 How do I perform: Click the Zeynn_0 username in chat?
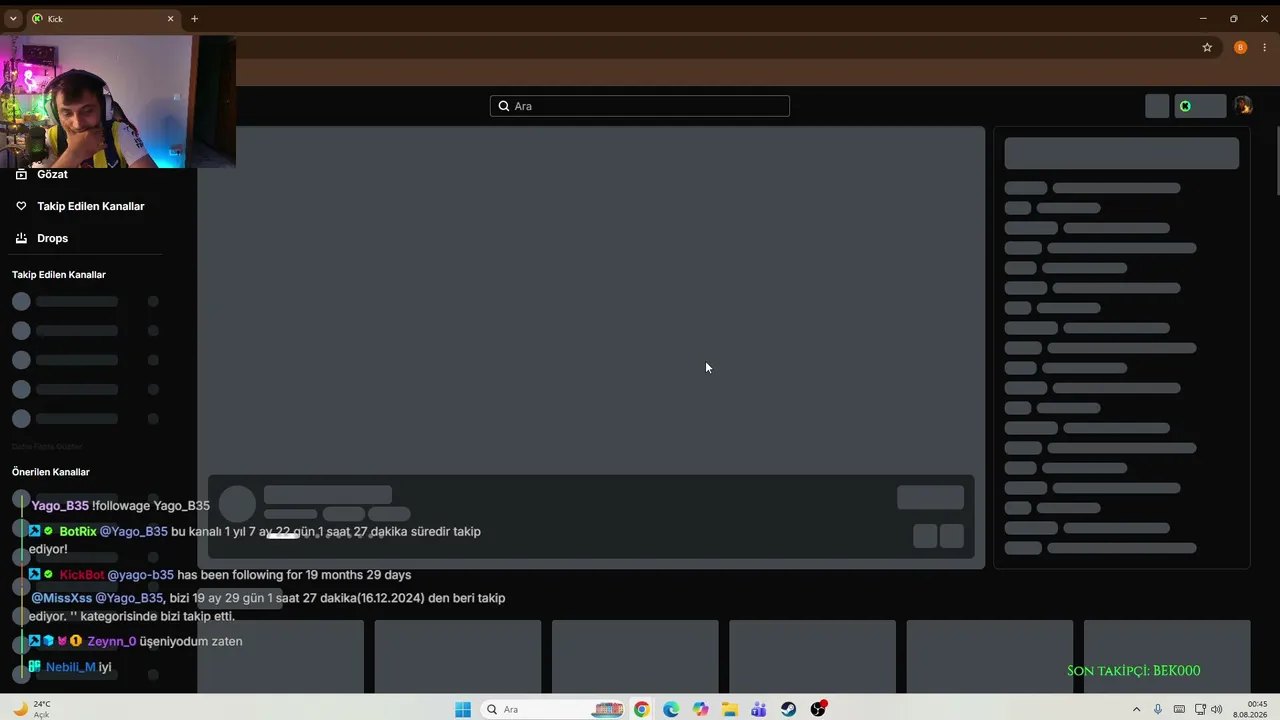(111, 642)
